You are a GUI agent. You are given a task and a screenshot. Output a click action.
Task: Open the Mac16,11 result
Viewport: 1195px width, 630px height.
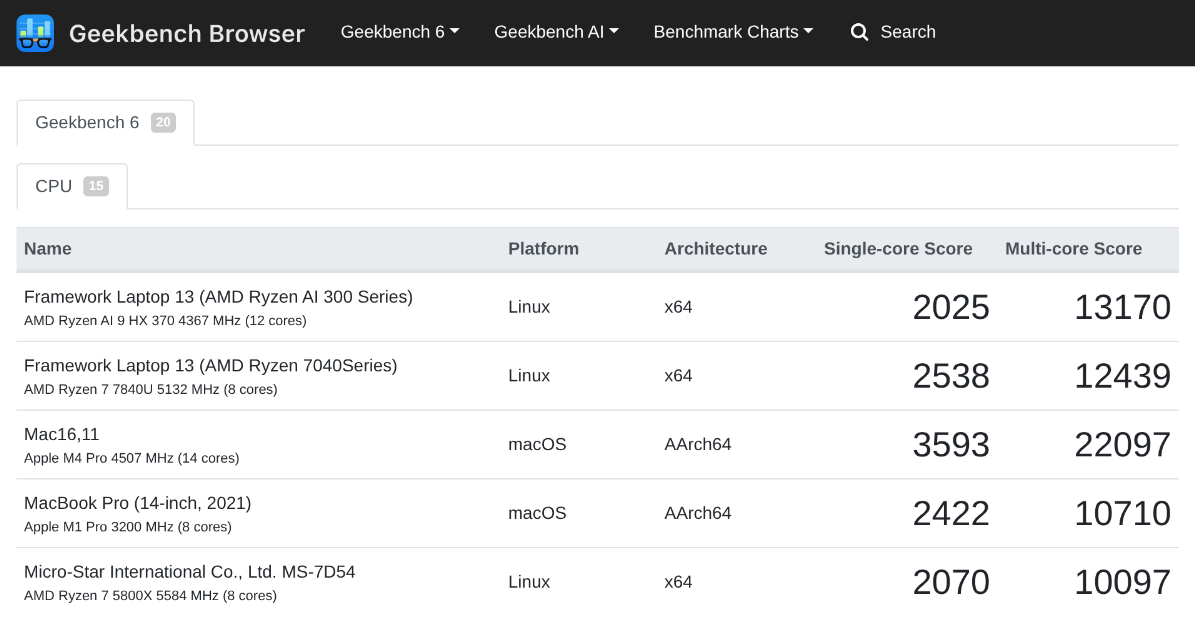point(62,434)
